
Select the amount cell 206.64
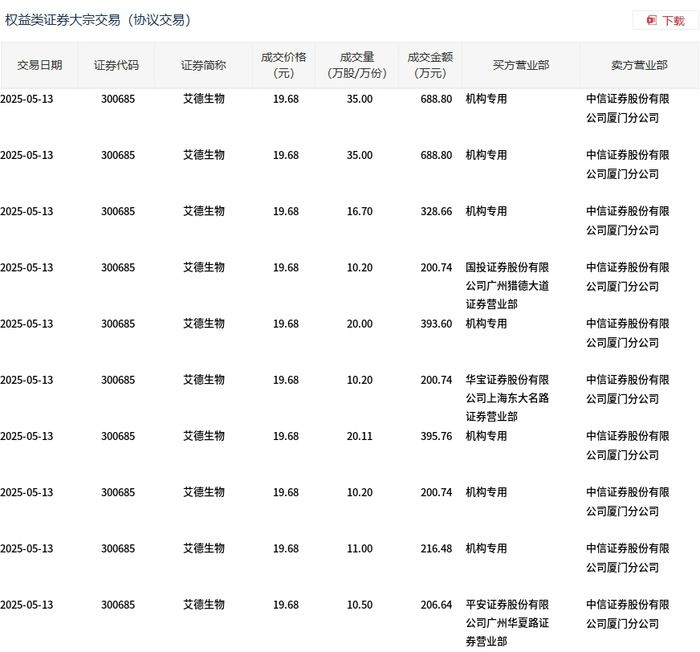click(436, 605)
